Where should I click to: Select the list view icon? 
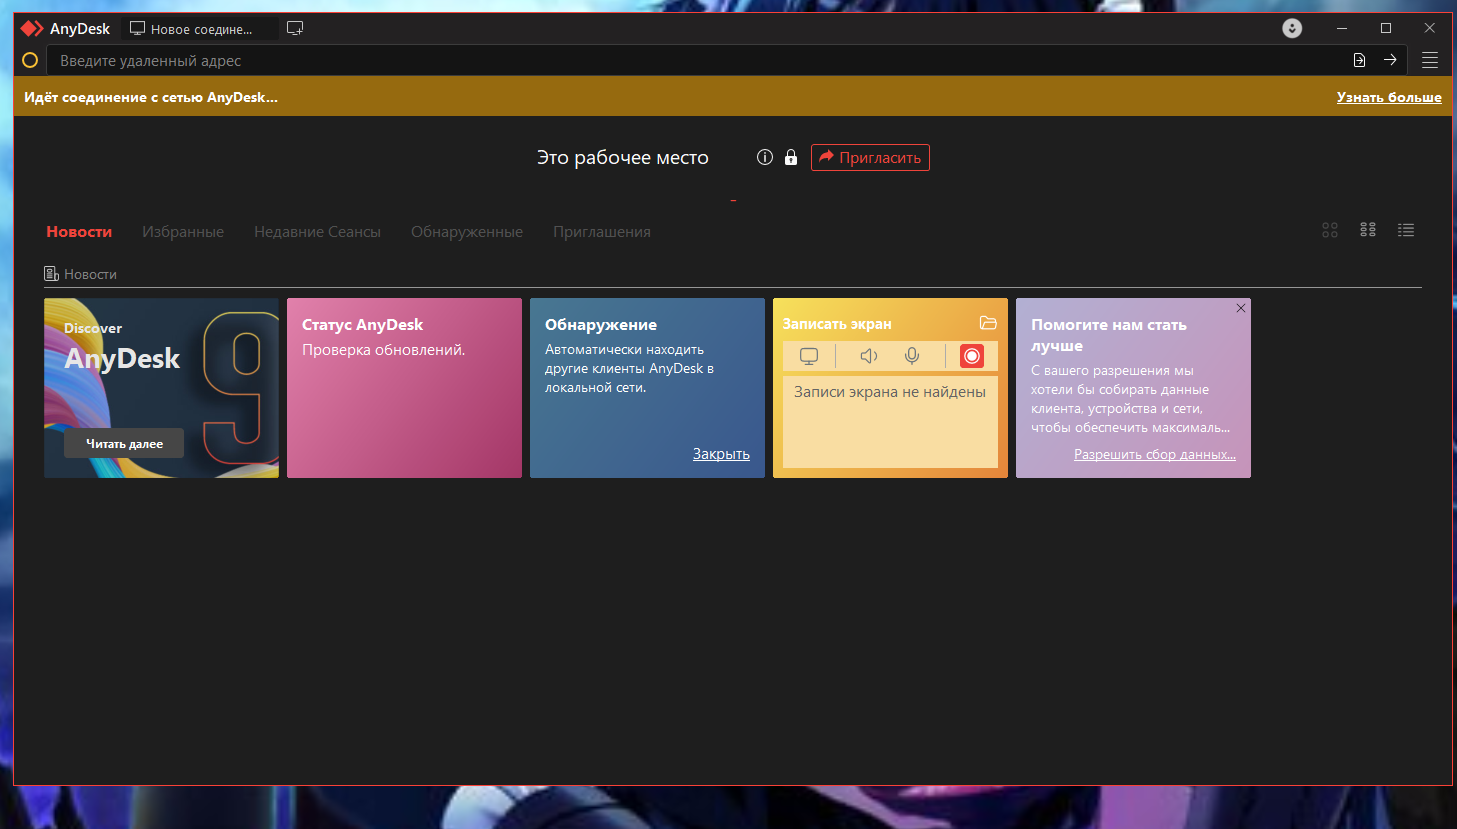(1406, 230)
